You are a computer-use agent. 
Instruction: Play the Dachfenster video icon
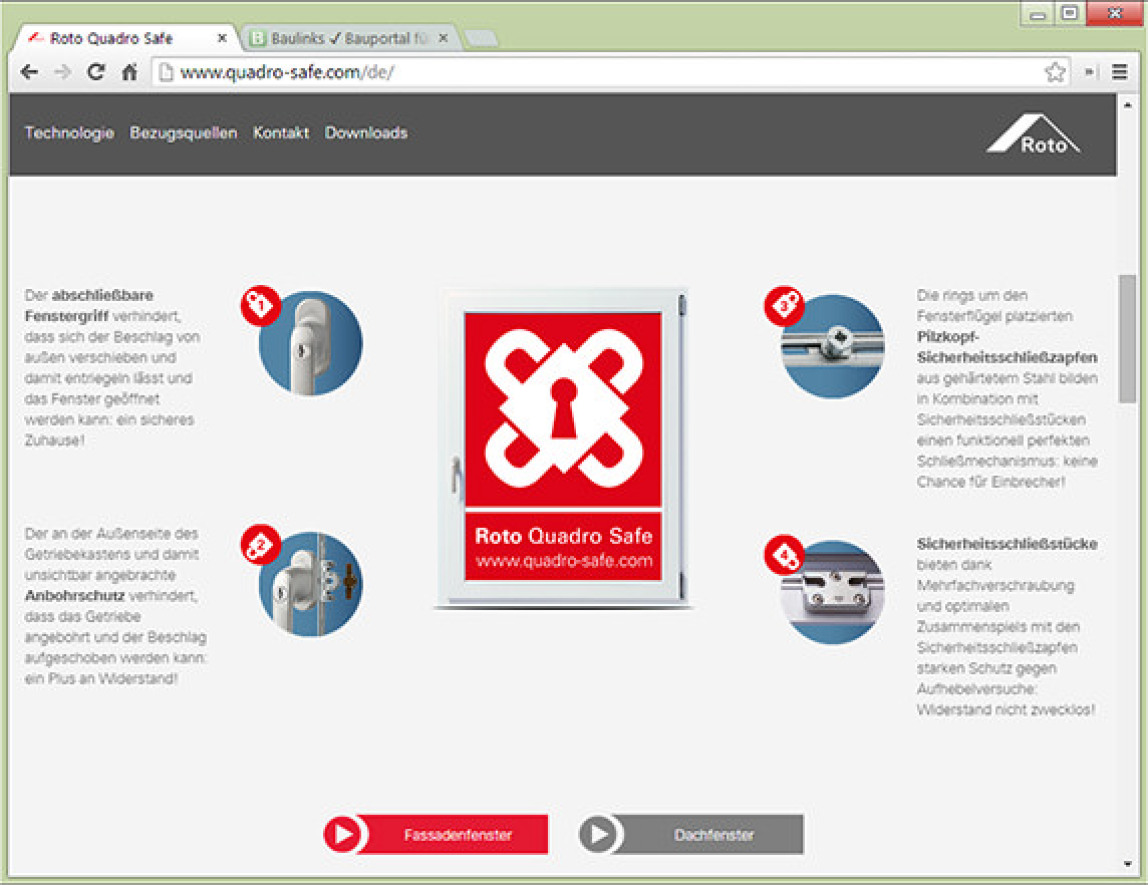coord(599,834)
